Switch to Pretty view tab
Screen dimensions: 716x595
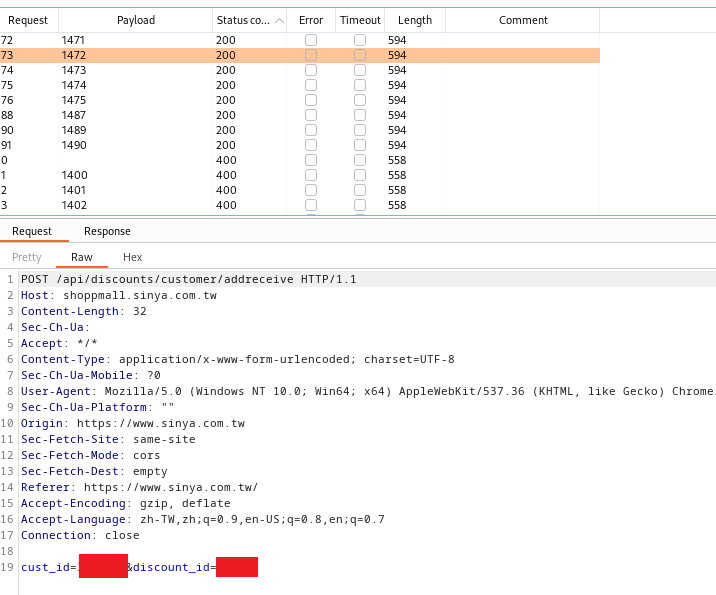[26, 257]
